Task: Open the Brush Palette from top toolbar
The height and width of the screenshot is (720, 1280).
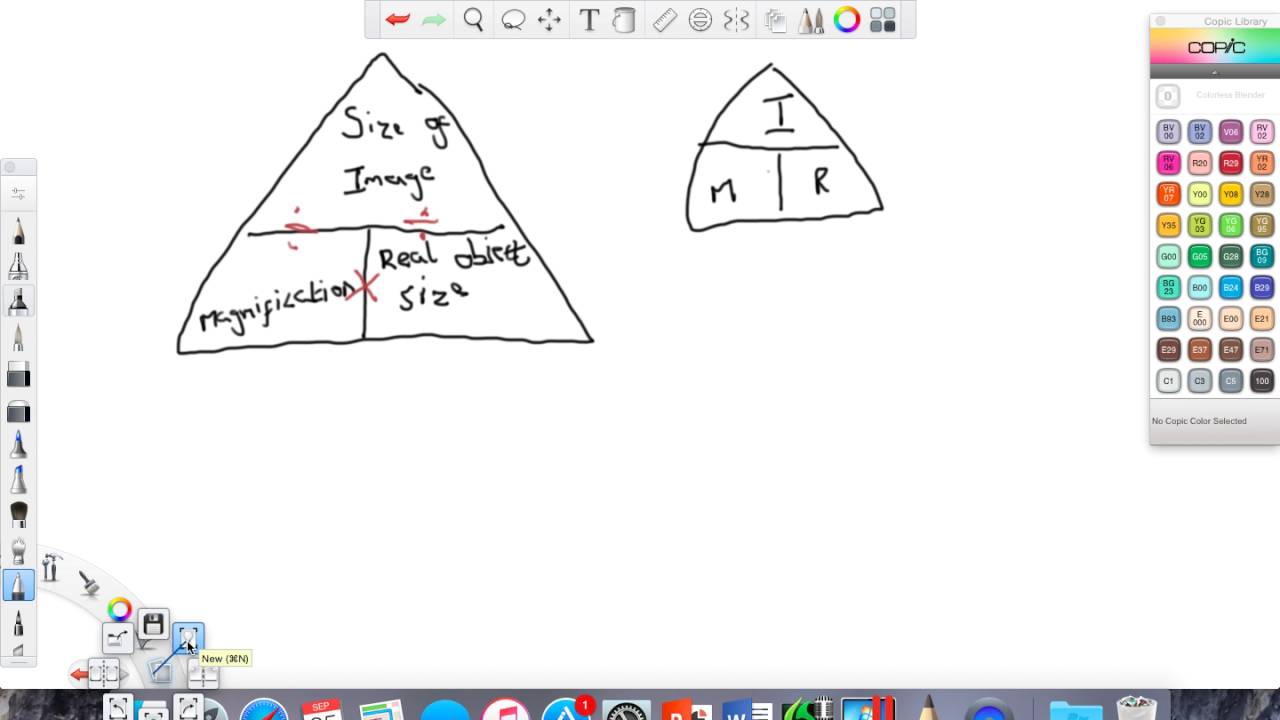Action: [811, 20]
